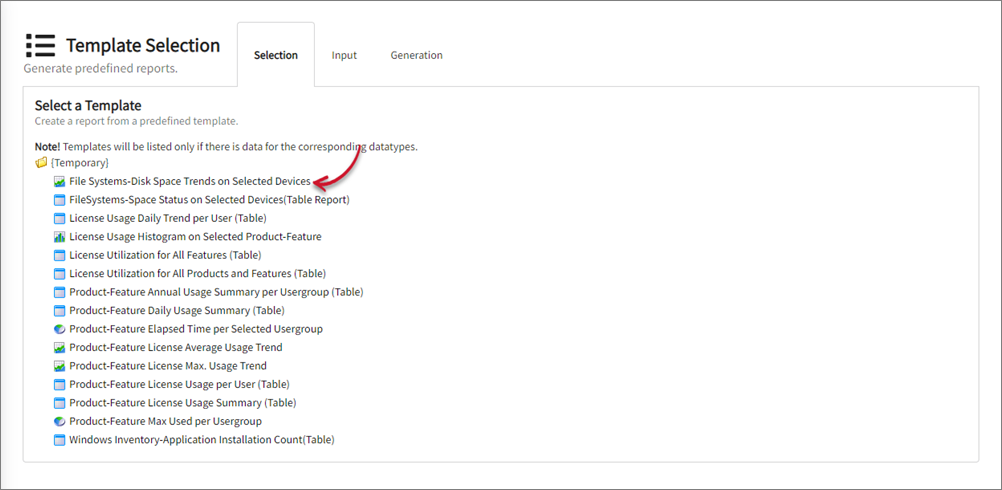
Task: Open File Systems-Disk Space Trends on Selected Devices
Action: 189,182
